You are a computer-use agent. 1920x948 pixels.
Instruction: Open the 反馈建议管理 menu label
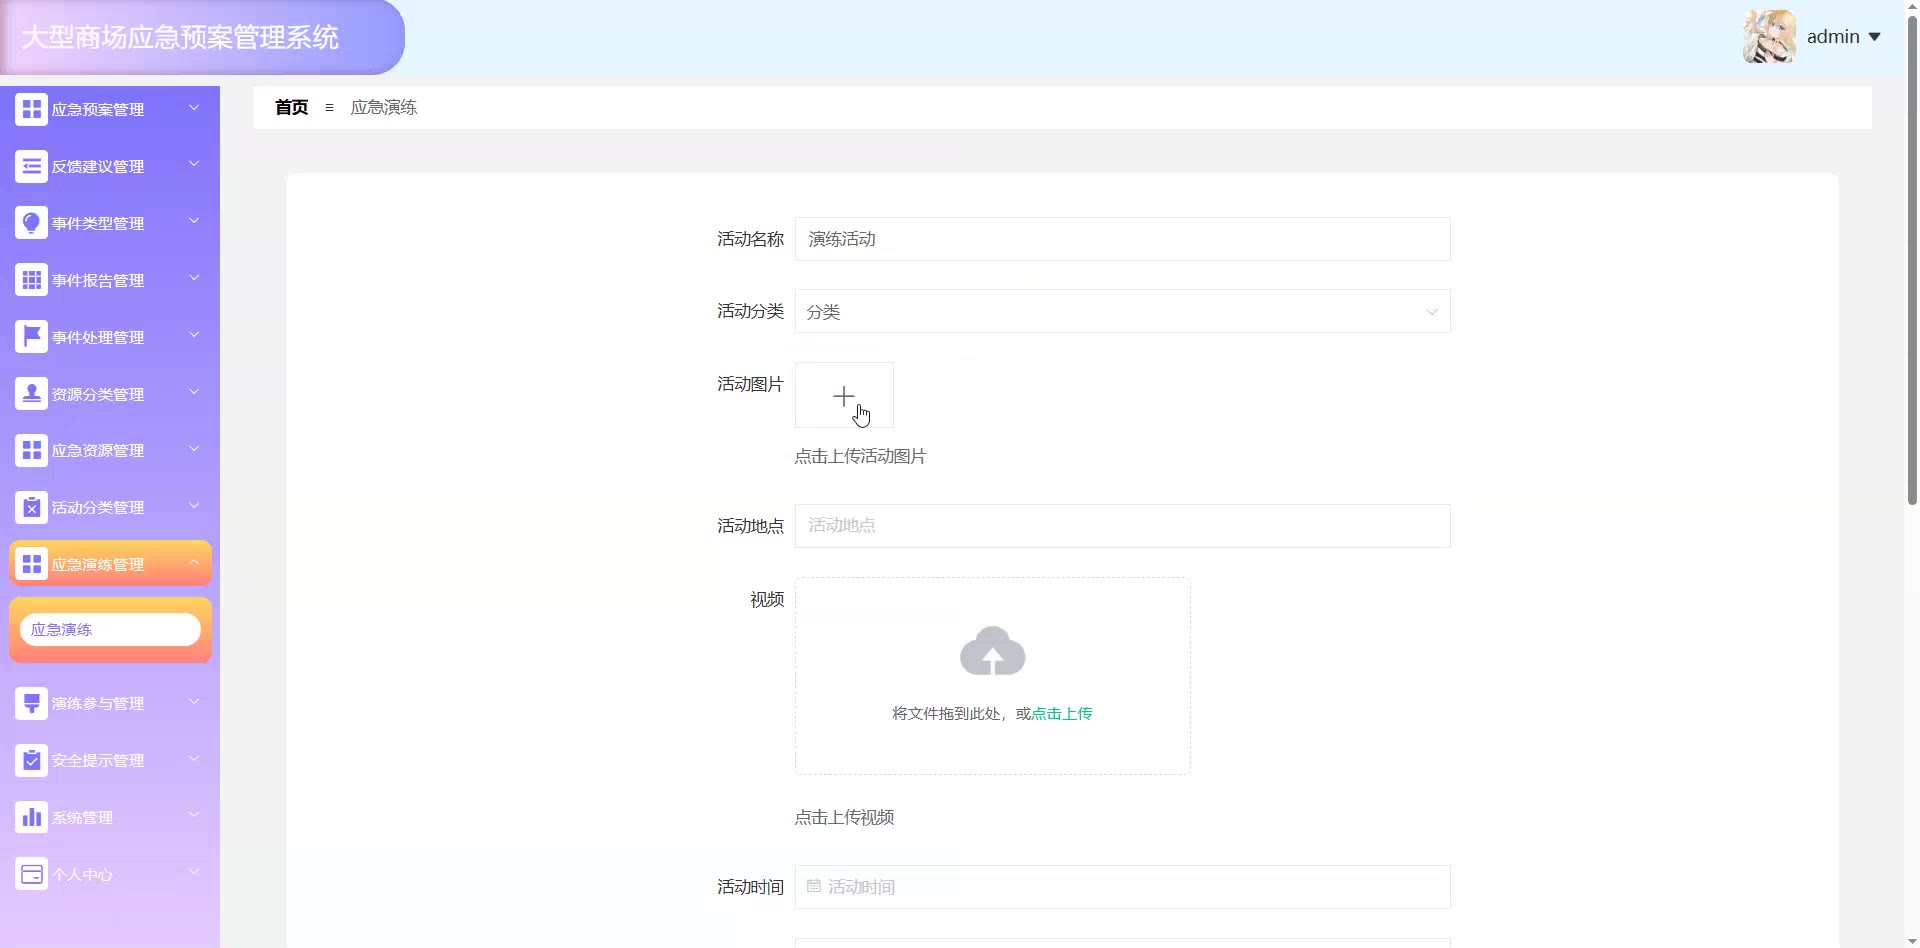tap(98, 167)
